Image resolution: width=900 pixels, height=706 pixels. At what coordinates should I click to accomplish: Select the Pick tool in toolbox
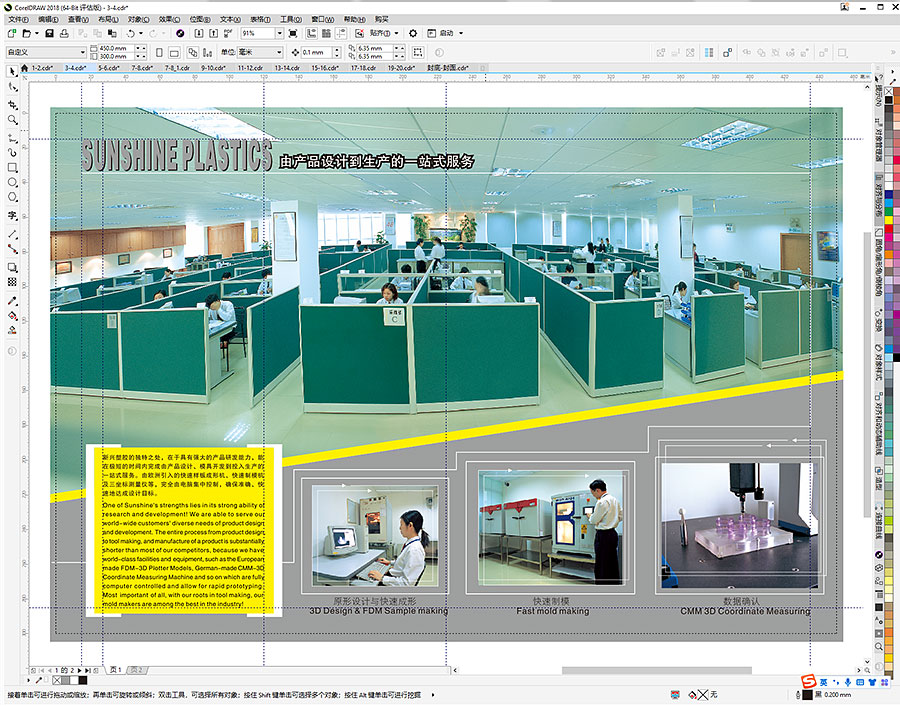[x=12, y=71]
